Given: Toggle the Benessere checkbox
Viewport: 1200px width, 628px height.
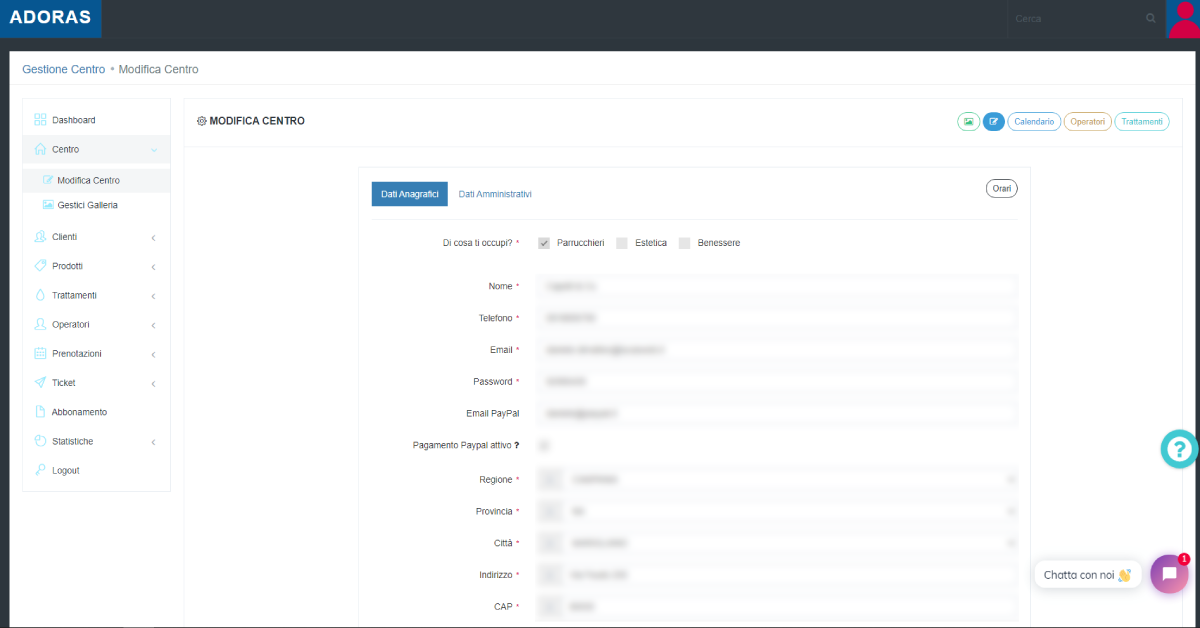Looking at the screenshot, I should click(685, 243).
